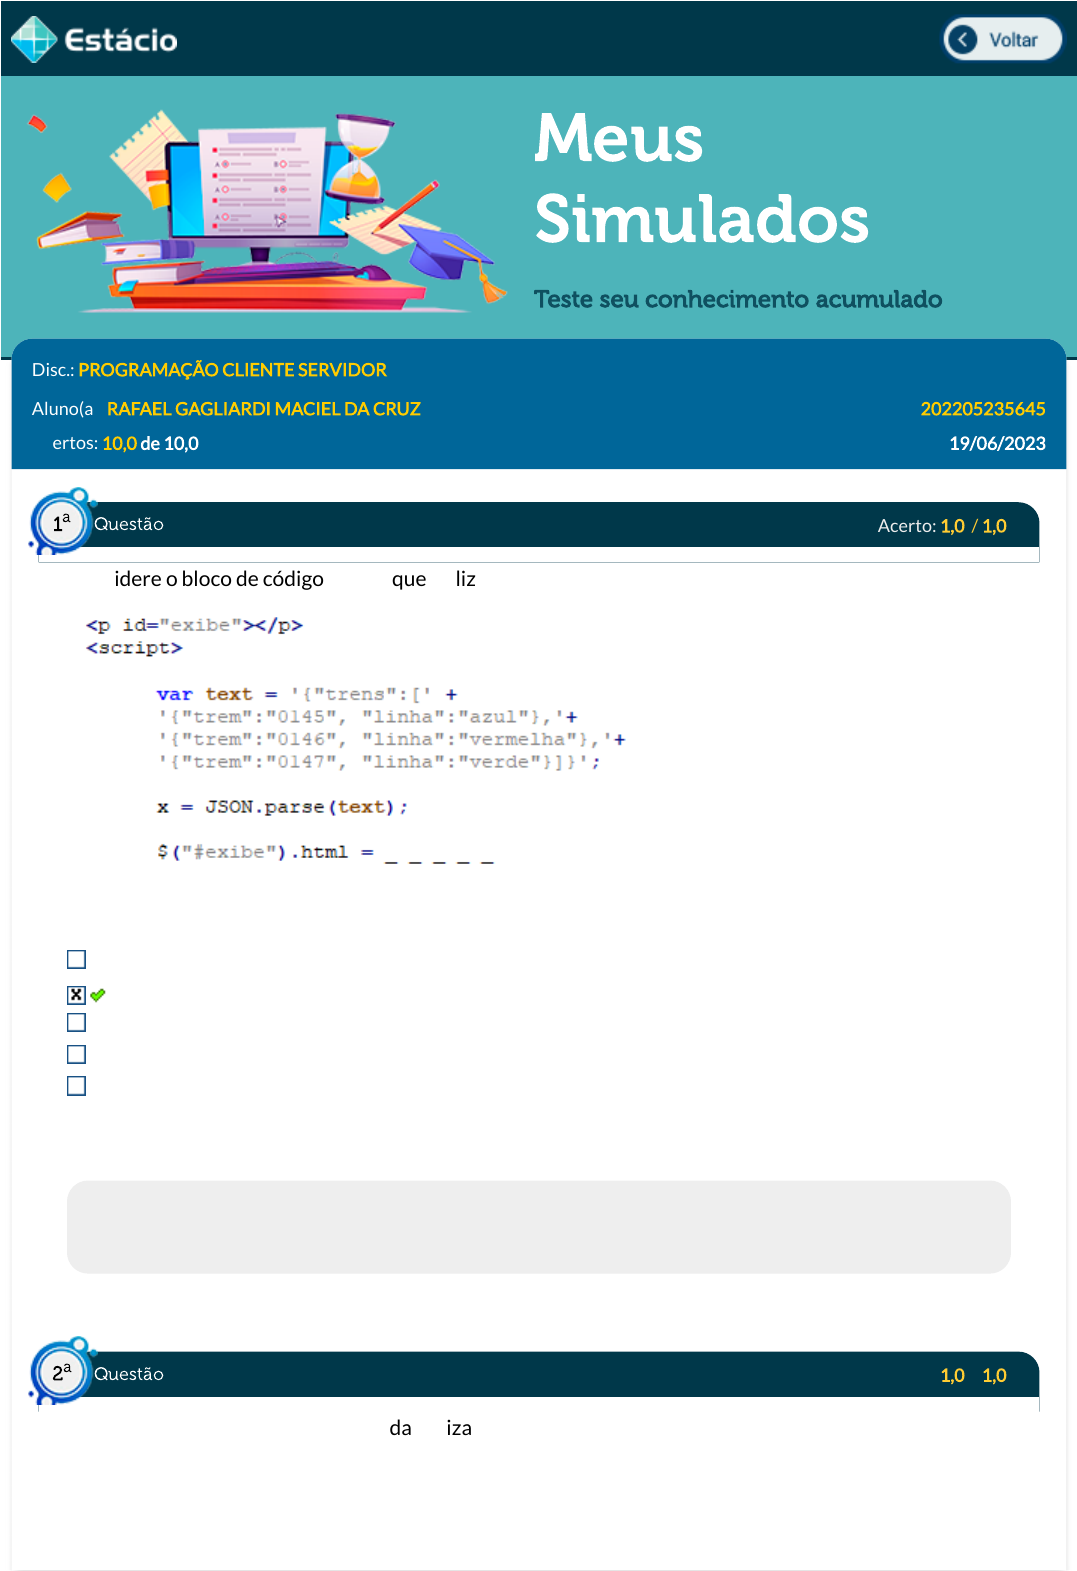Check the last answer checkbox of question 1
Image resolution: width=1077 pixels, height=1571 pixels.
coord(76,1086)
